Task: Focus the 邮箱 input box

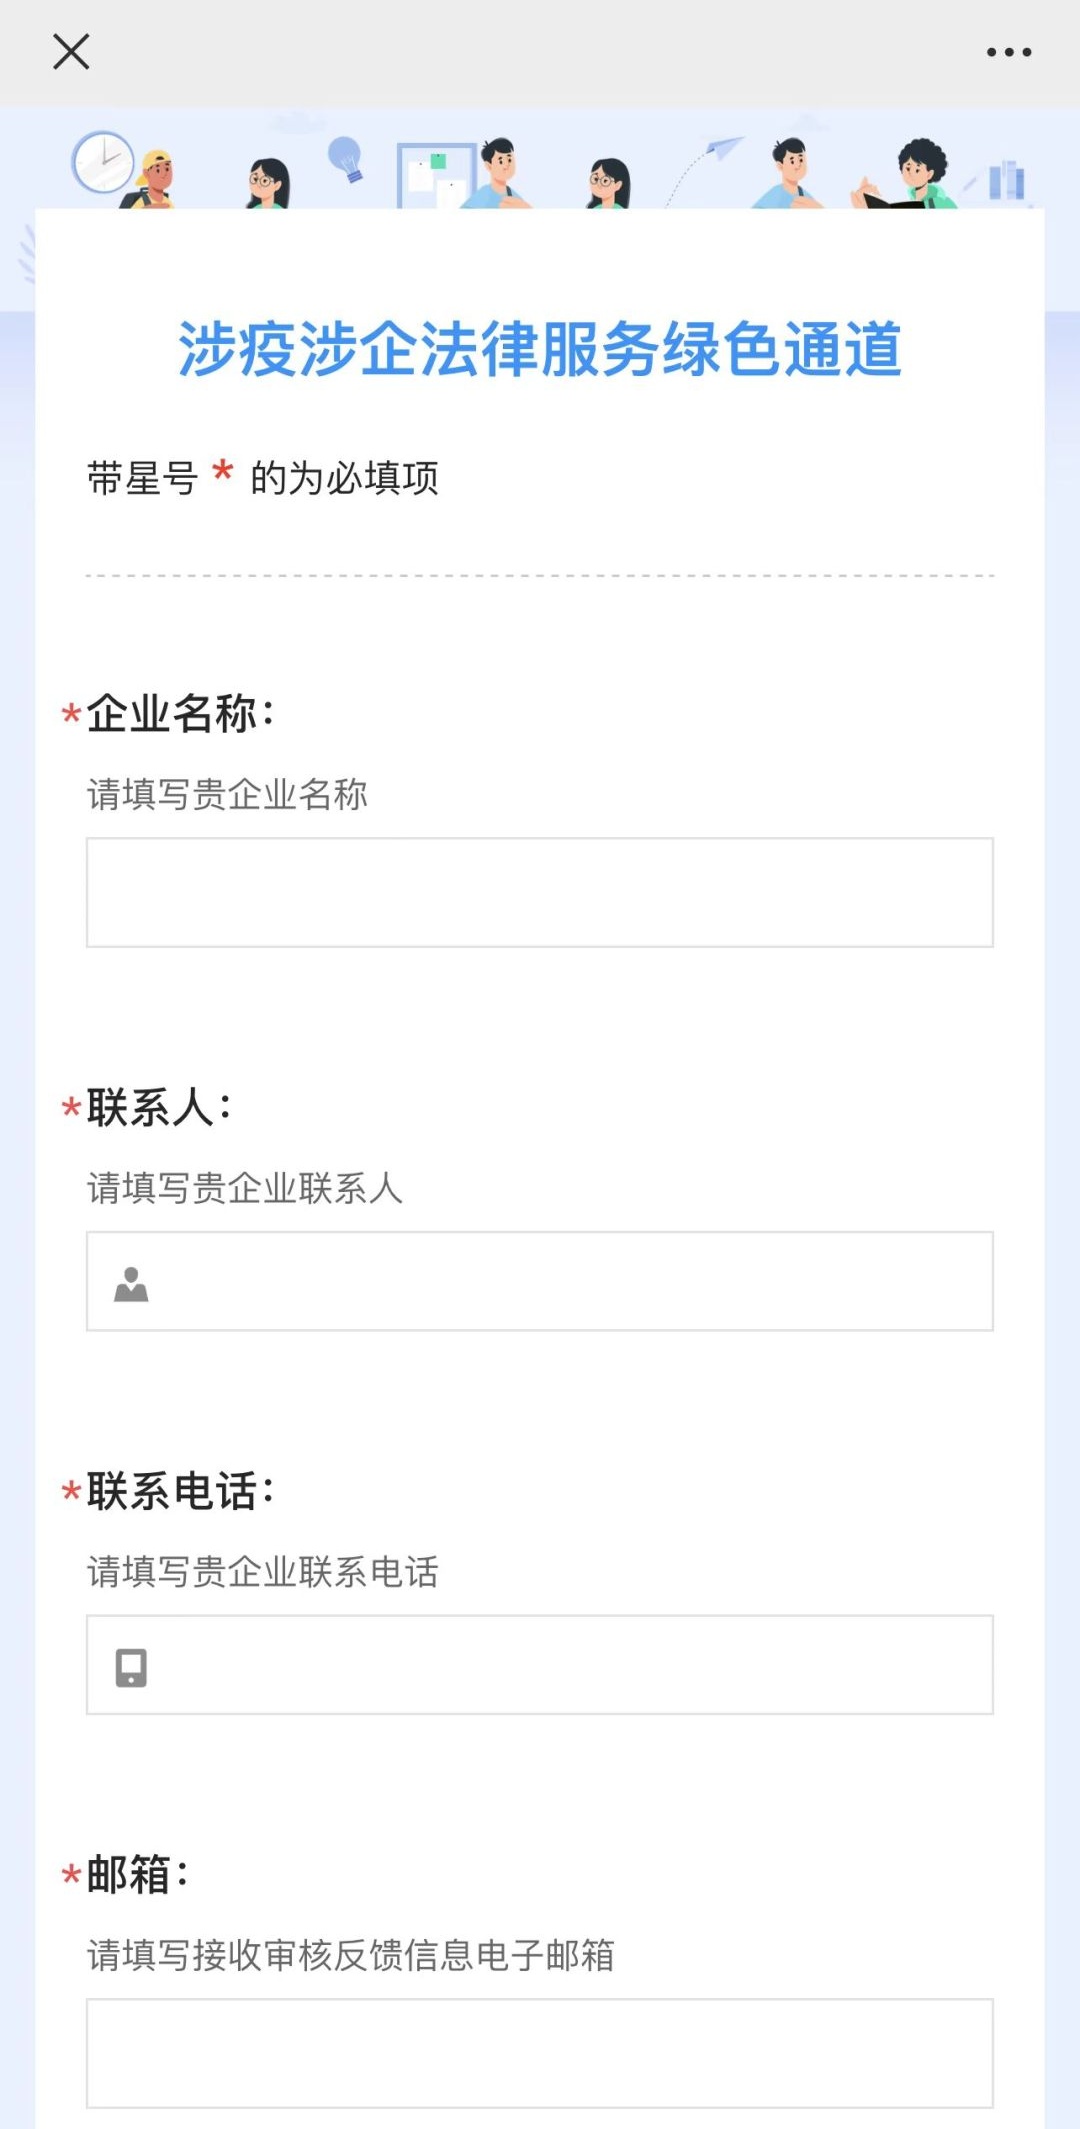Action: pos(540,2052)
